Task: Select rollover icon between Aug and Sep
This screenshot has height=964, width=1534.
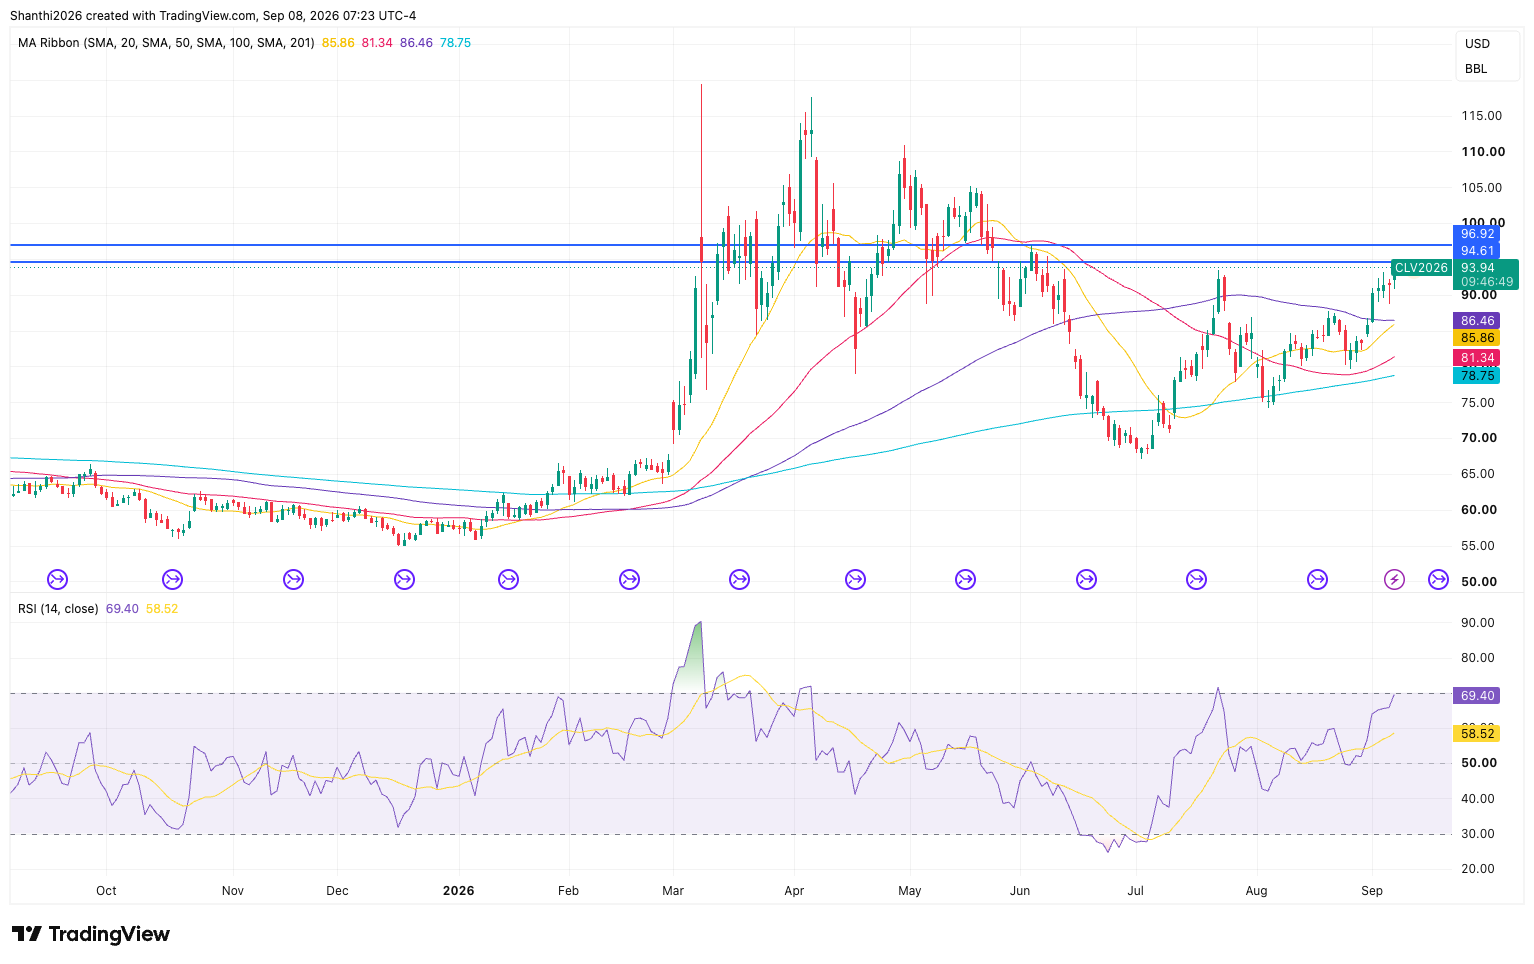Action: point(1318,579)
